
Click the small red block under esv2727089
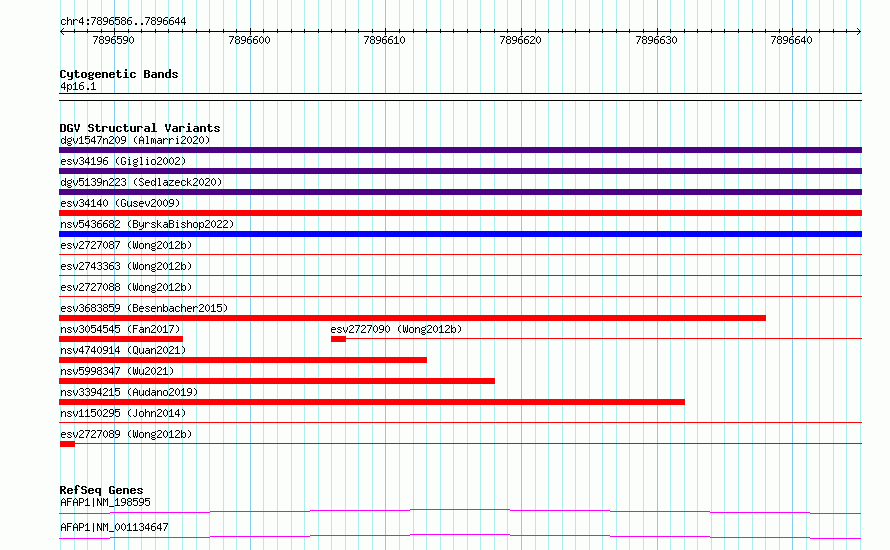pyautogui.click(x=67, y=444)
